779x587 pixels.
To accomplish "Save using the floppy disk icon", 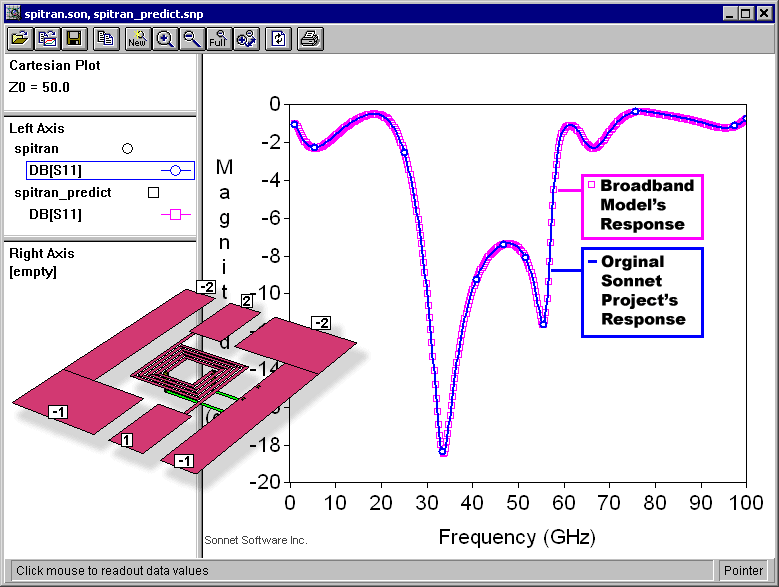I will tap(73, 39).
